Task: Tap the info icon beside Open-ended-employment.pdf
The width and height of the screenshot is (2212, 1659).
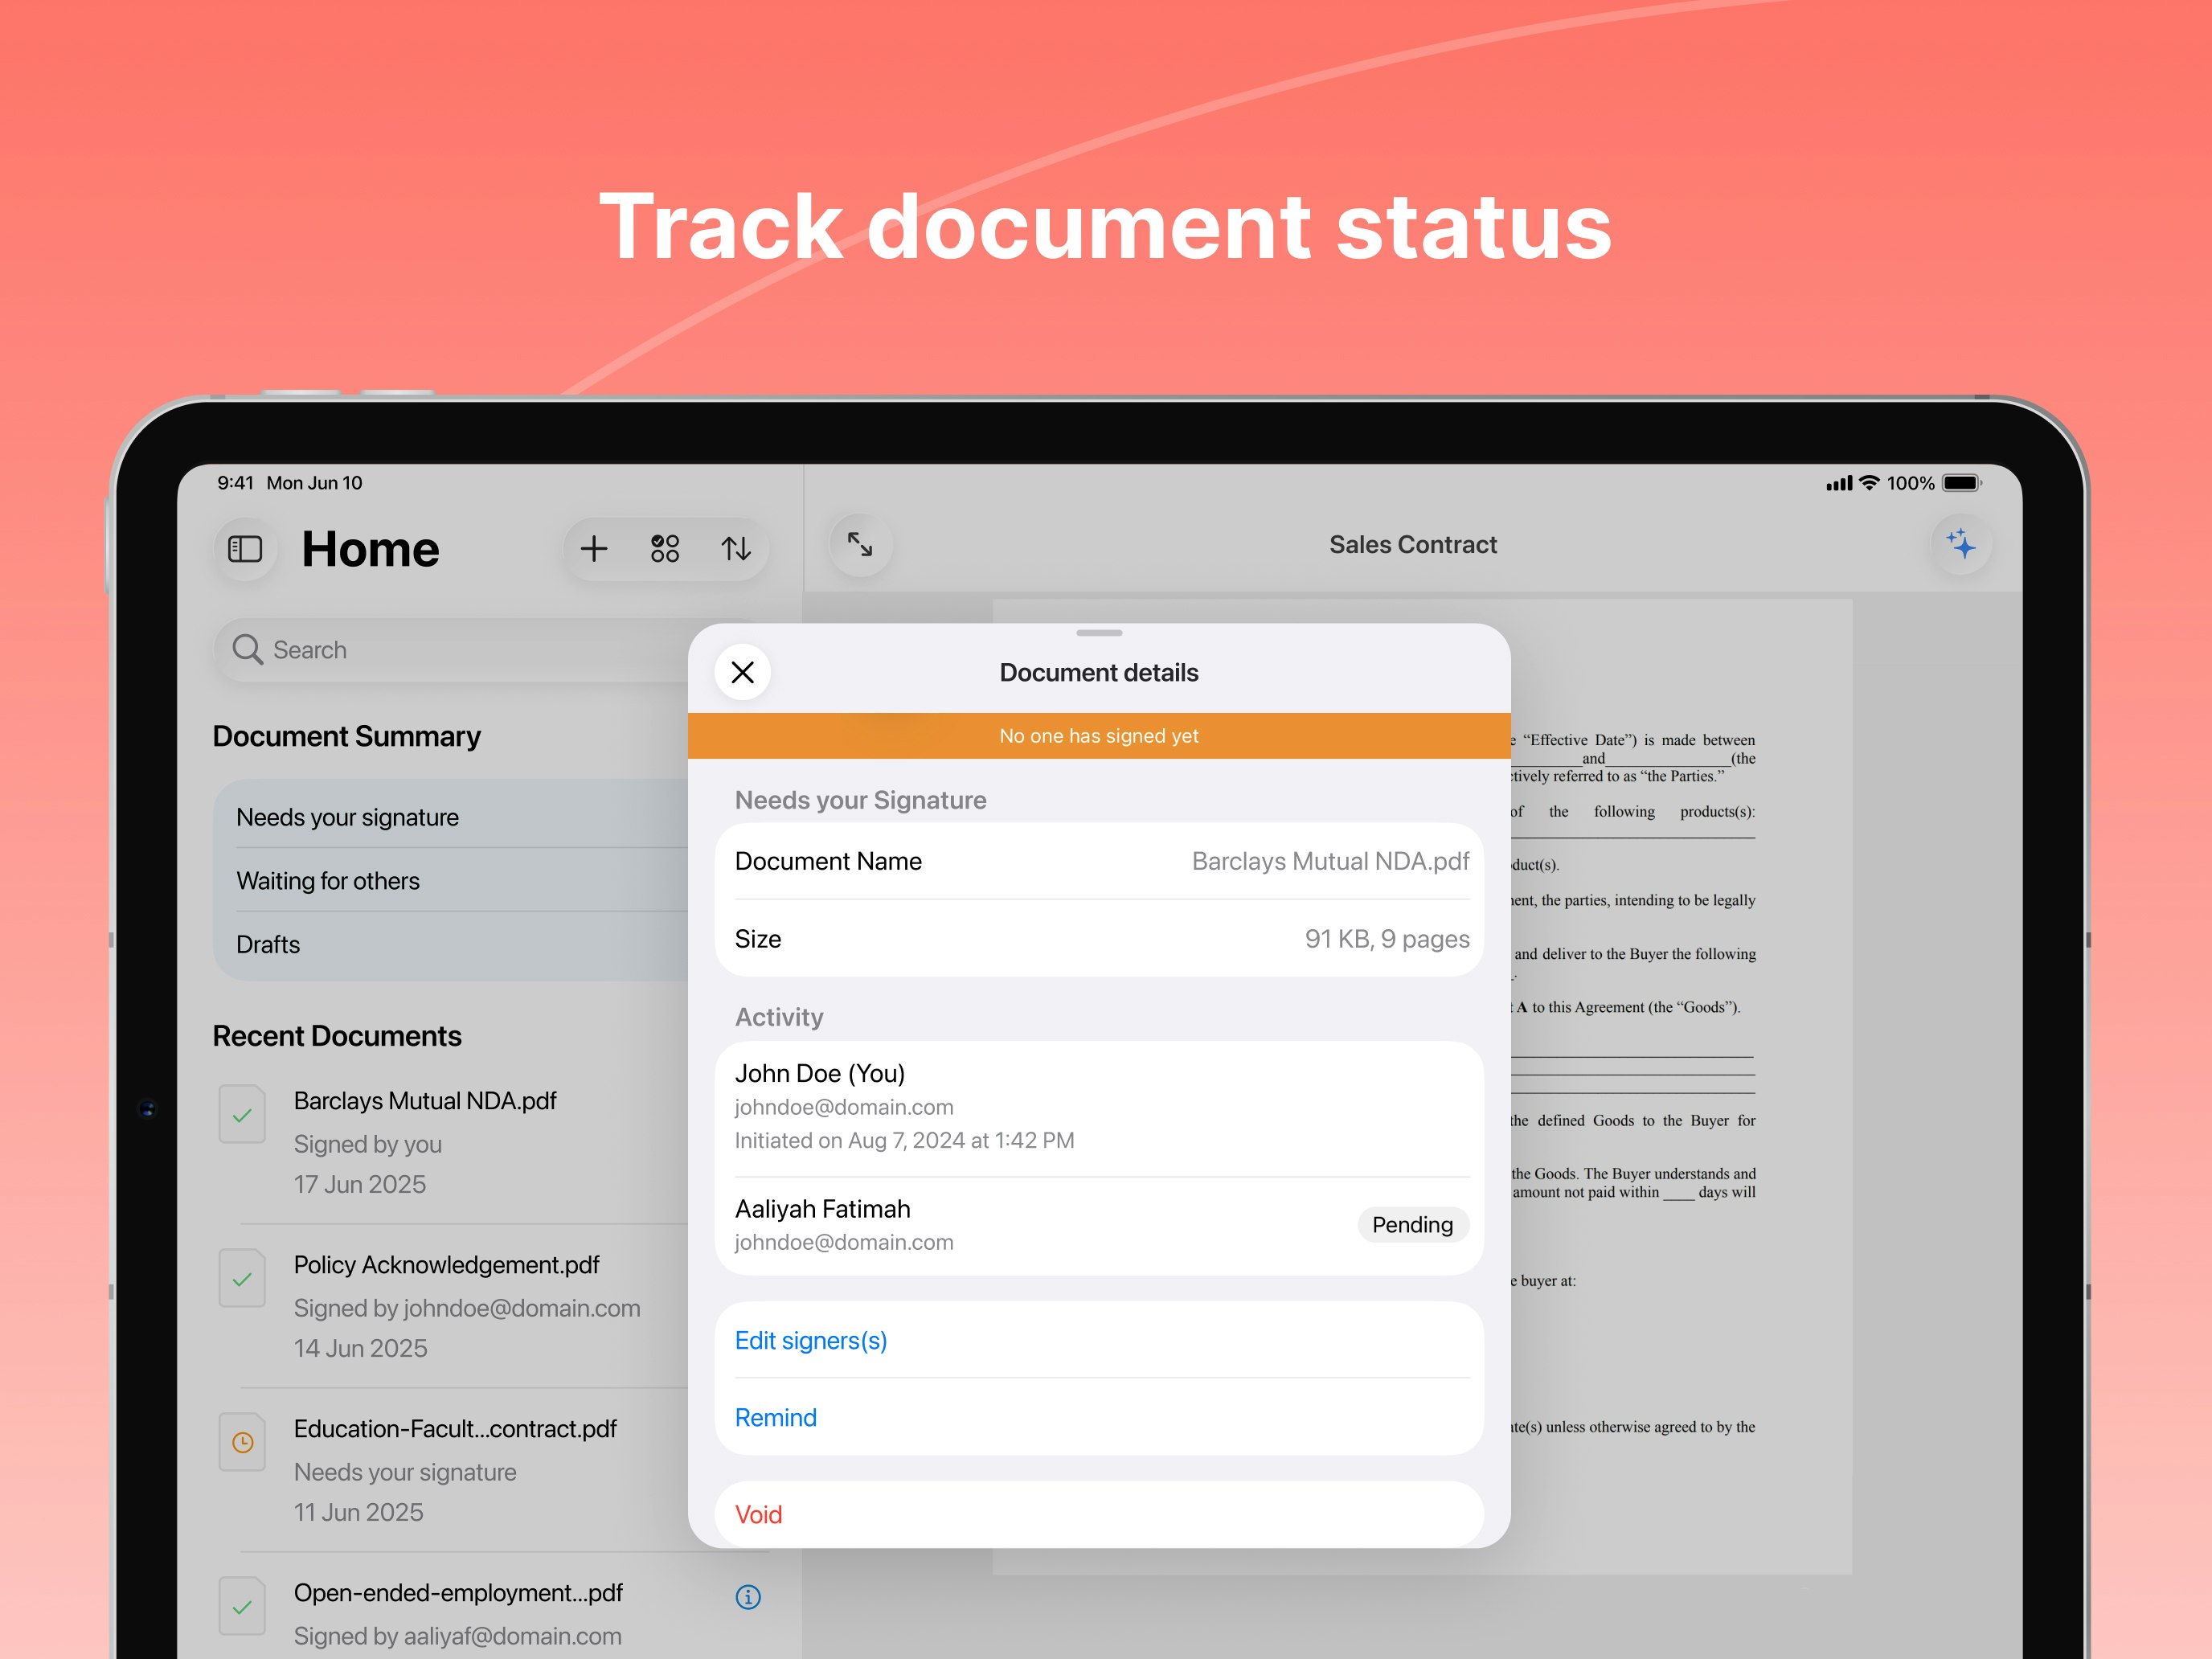Action: 748,1596
